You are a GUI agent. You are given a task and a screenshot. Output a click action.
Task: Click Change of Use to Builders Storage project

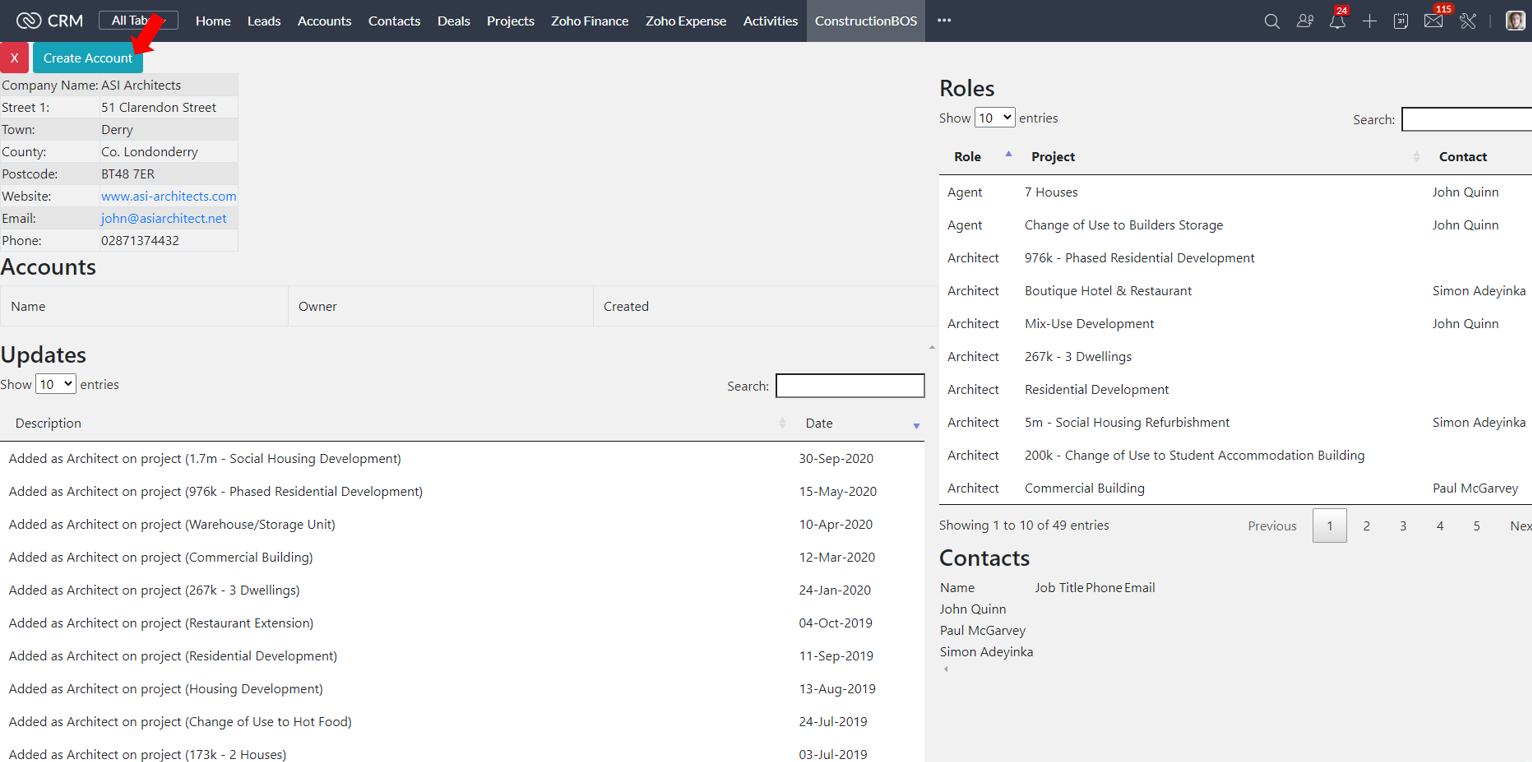pos(1124,225)
